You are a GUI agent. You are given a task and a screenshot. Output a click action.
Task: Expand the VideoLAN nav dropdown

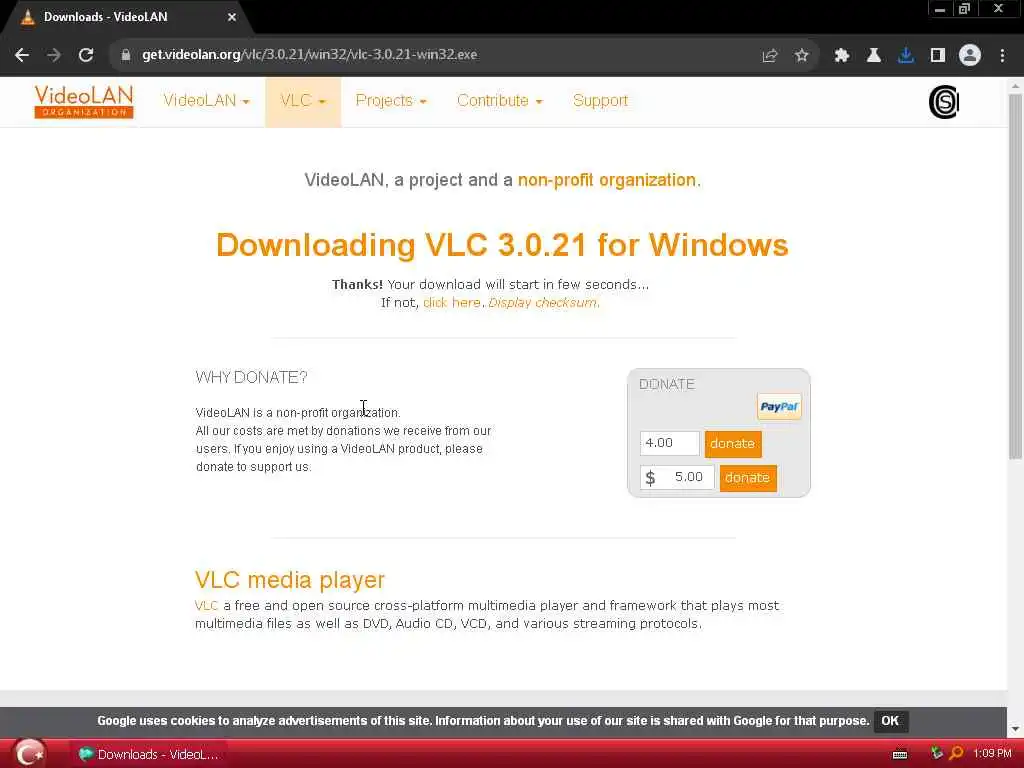click(x=206, y=101)
